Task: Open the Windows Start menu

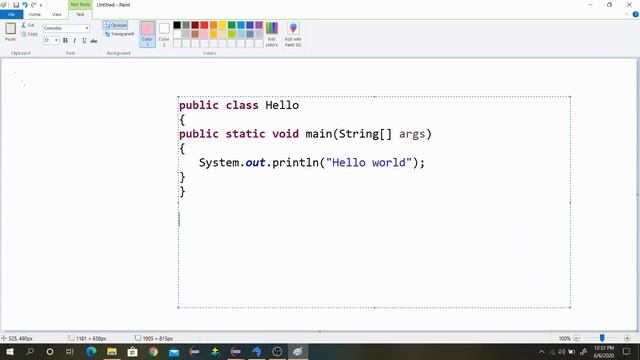Action: 10,351
